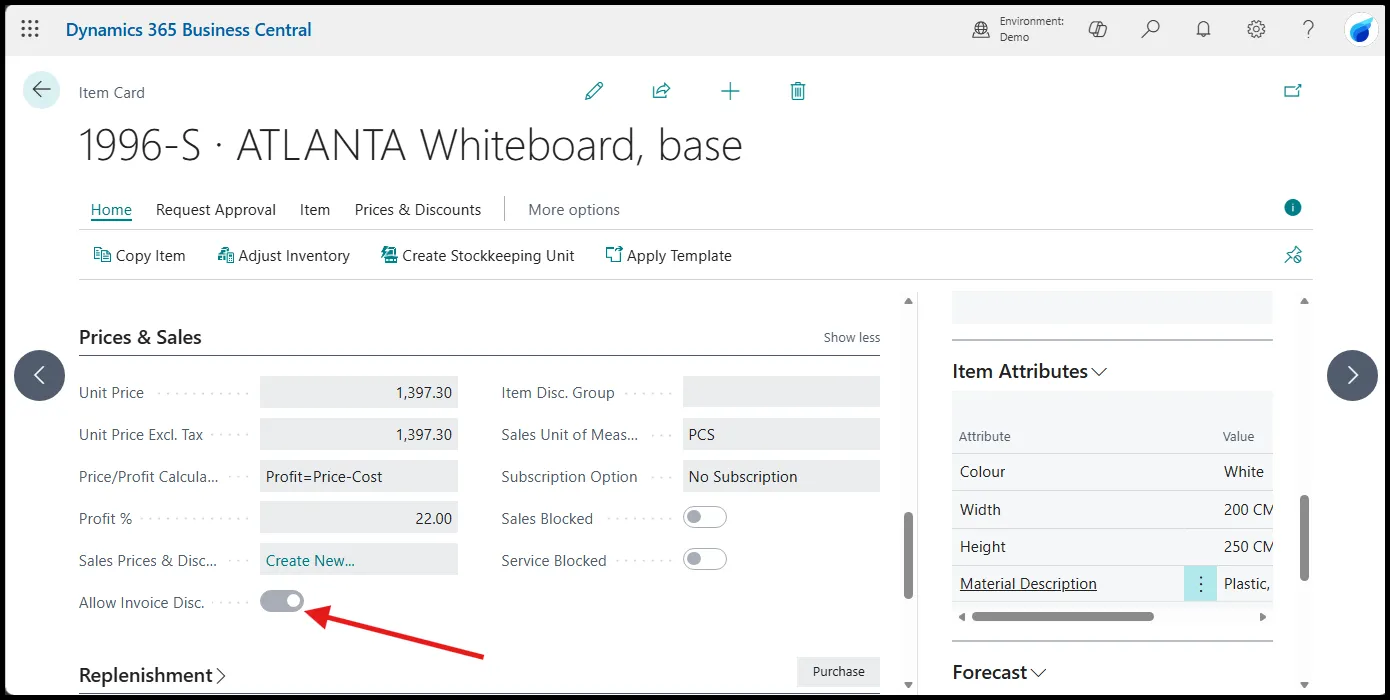This screenshot has height=700, width=1390.
Task: Go to next record arrow
Action: (x=1352, y=375)
